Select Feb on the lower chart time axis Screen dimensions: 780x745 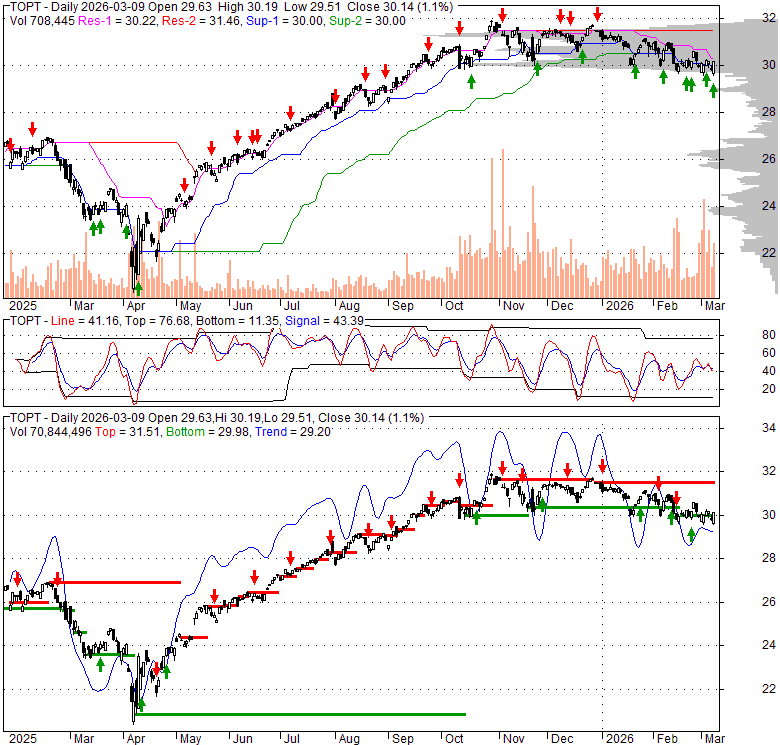[x=667, y=739]
